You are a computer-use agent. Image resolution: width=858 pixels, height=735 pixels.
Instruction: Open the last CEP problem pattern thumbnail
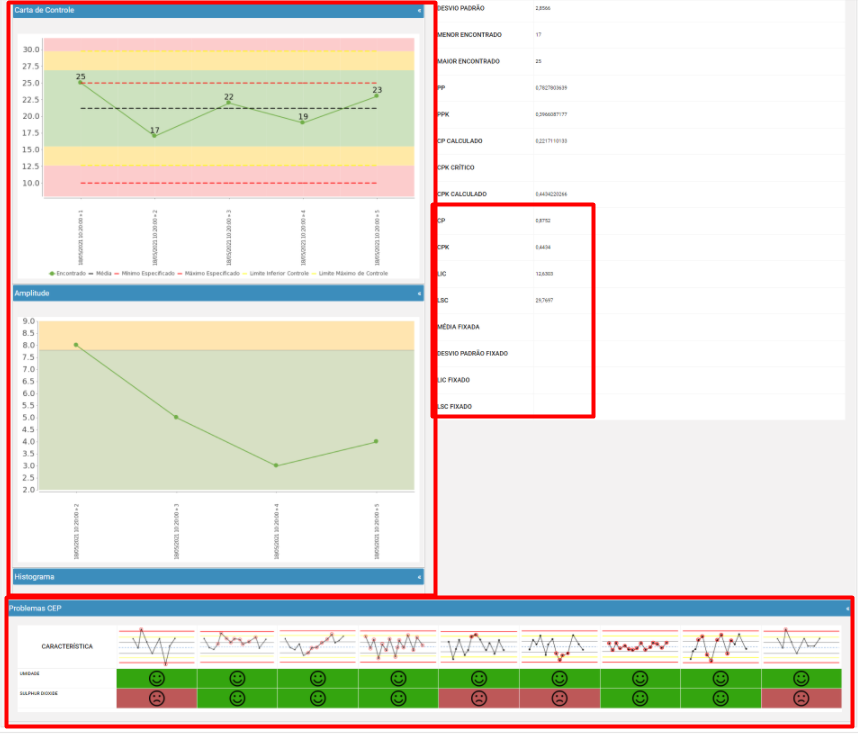[802, 647]
